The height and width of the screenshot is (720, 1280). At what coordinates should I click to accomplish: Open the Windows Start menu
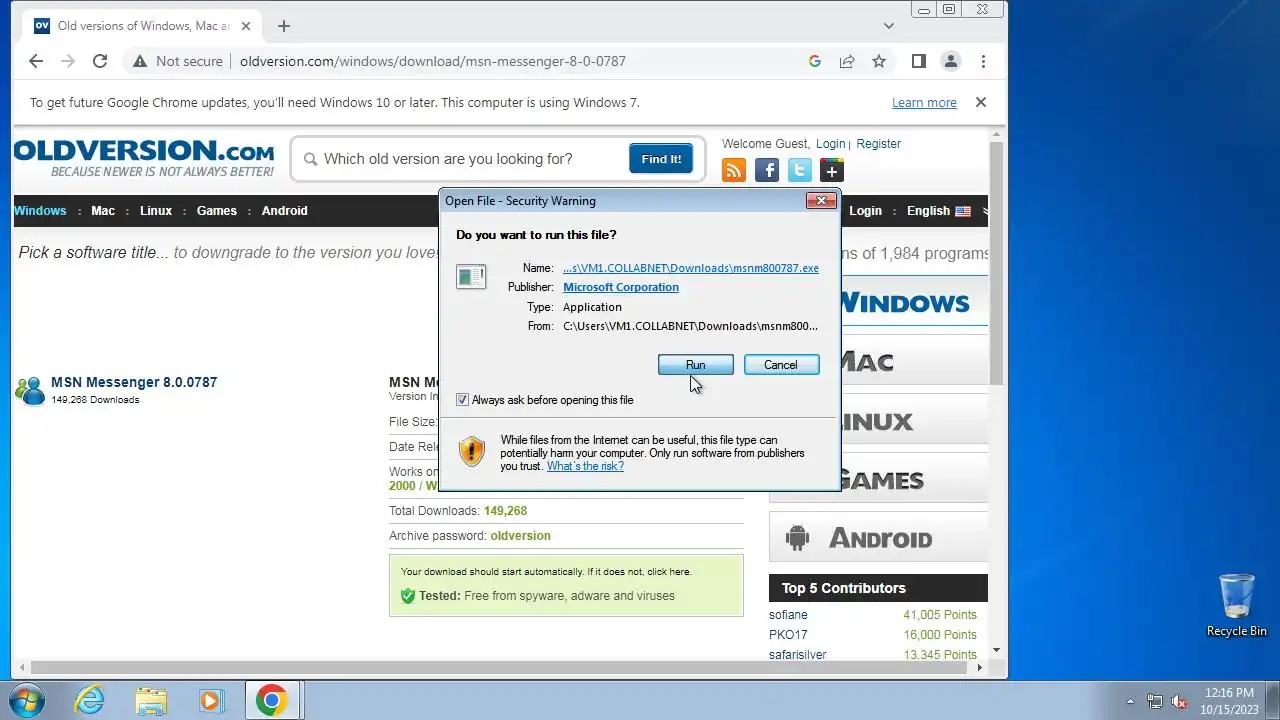coord(26,700)
